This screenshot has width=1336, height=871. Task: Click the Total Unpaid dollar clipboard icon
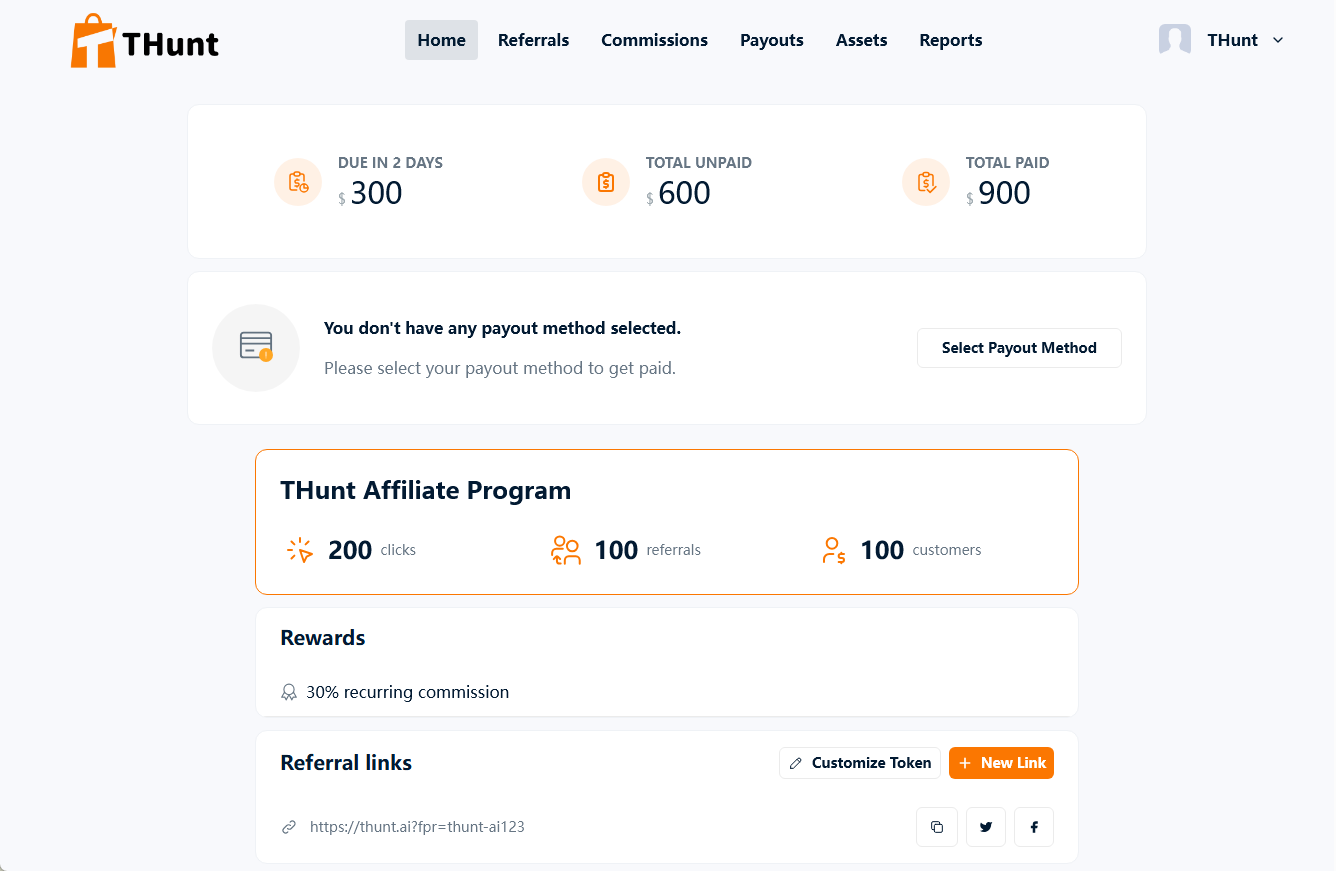[x=606, y=182]
